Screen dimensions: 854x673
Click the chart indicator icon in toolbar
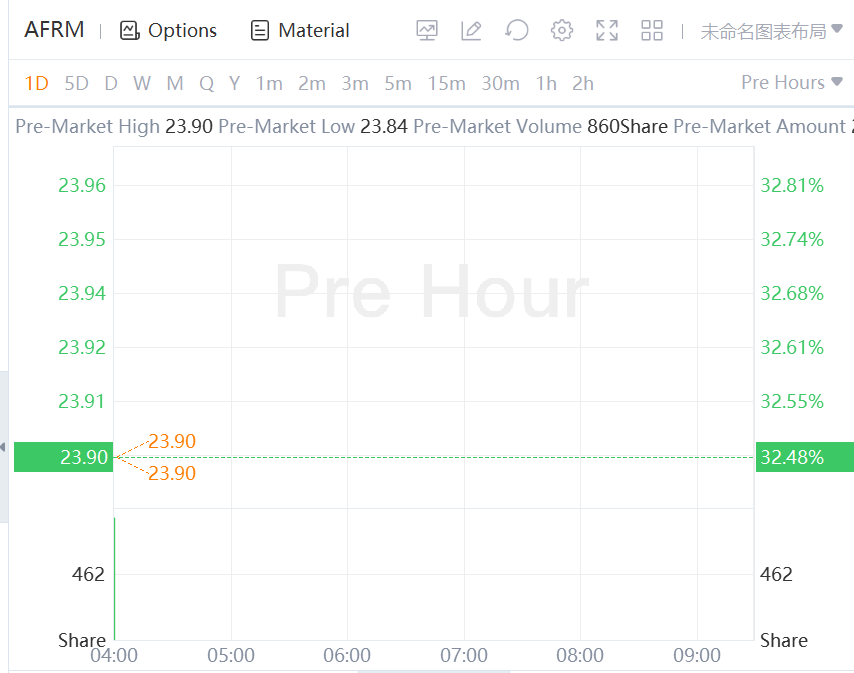point(427,31)
